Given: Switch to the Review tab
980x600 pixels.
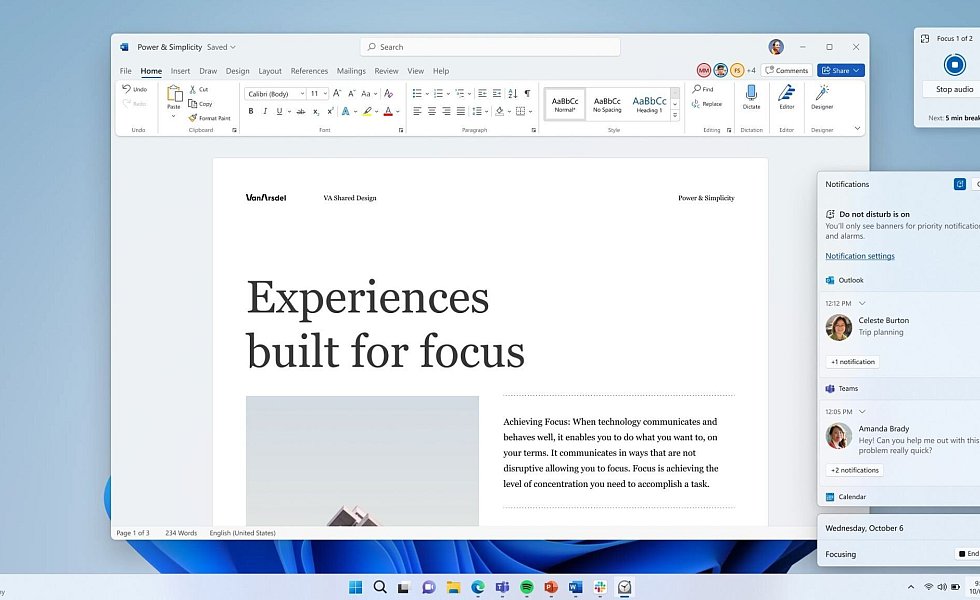Looking at the screenshot, I should coord(386,71).
